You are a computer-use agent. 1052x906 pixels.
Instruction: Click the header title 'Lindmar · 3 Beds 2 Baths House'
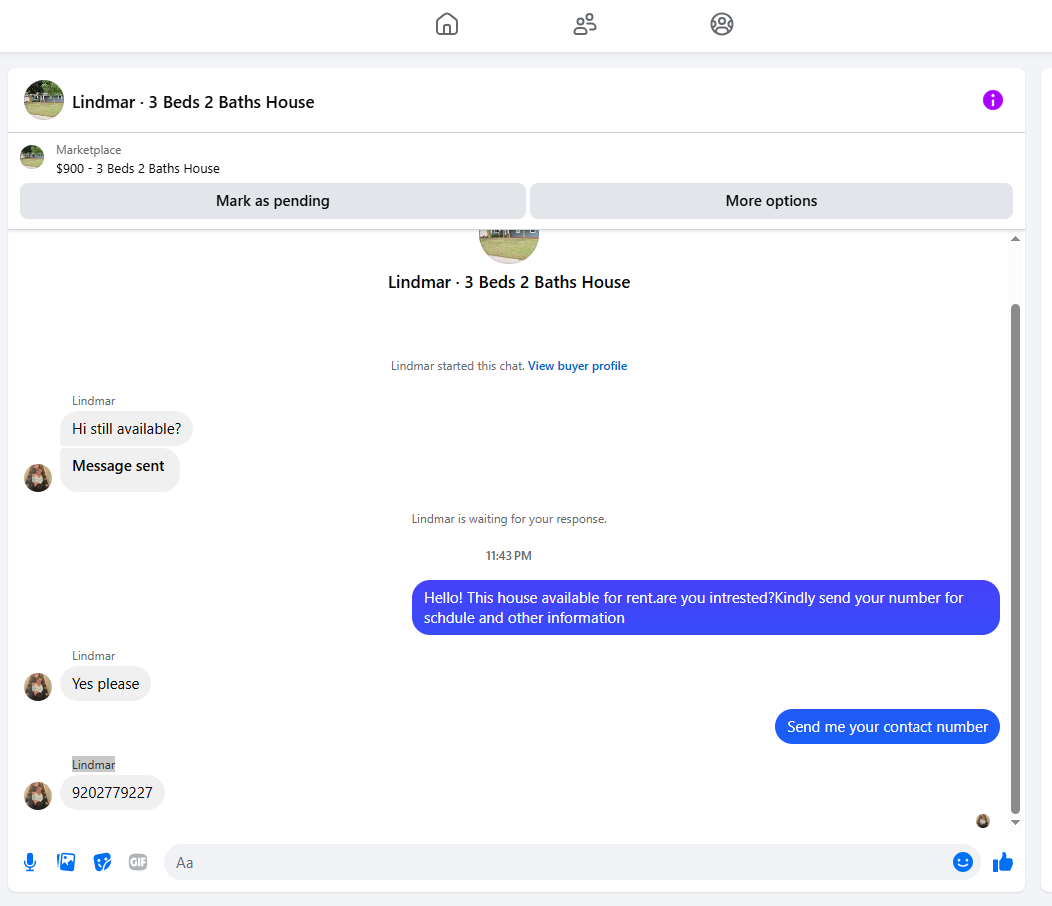[193, 102]
